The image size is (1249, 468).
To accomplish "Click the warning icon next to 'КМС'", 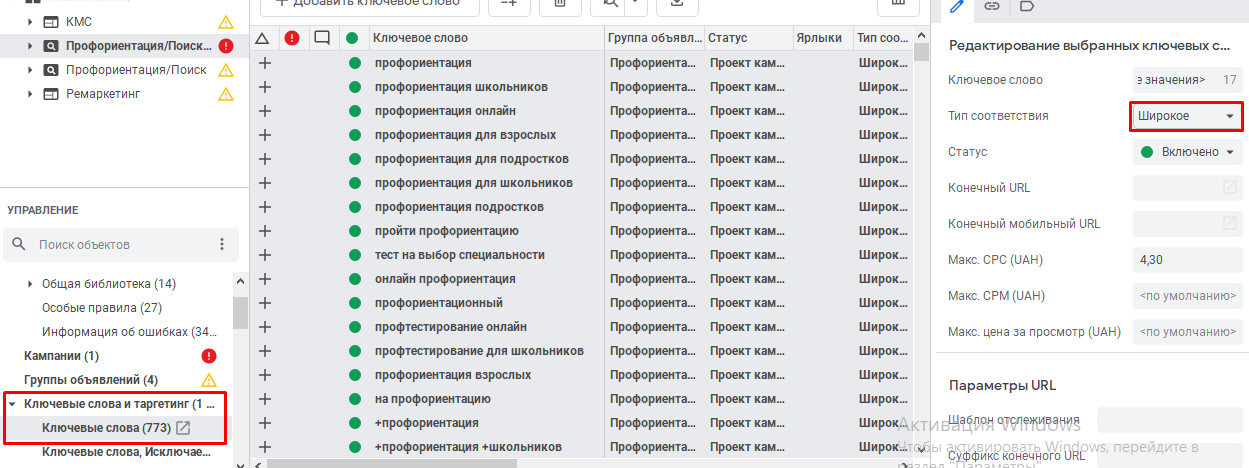I will coord(226,21).
